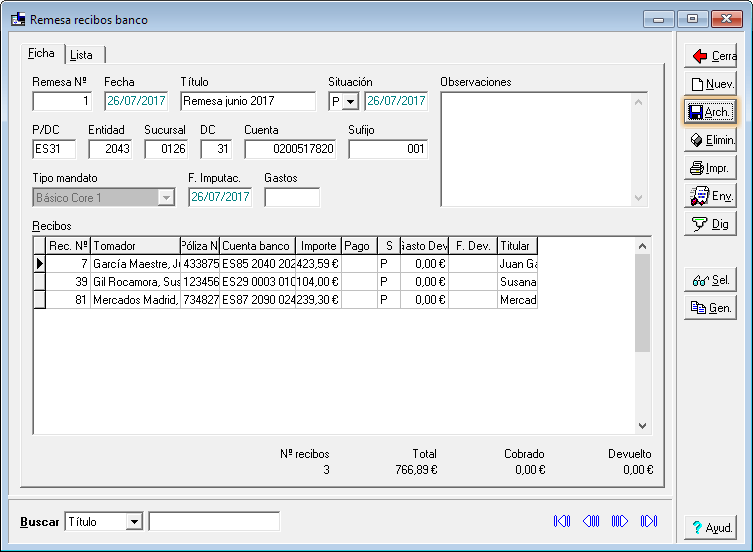Image resolution: width=753 pixels, height=552 pixels.
Task: Expand the Tipo mandato combo box
Action: tap(166, 197)
